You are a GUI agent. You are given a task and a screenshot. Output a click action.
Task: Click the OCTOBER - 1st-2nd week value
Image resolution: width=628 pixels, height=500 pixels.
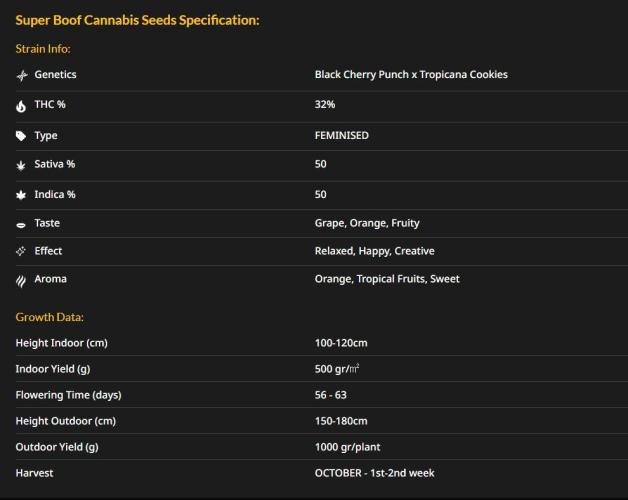374,473
